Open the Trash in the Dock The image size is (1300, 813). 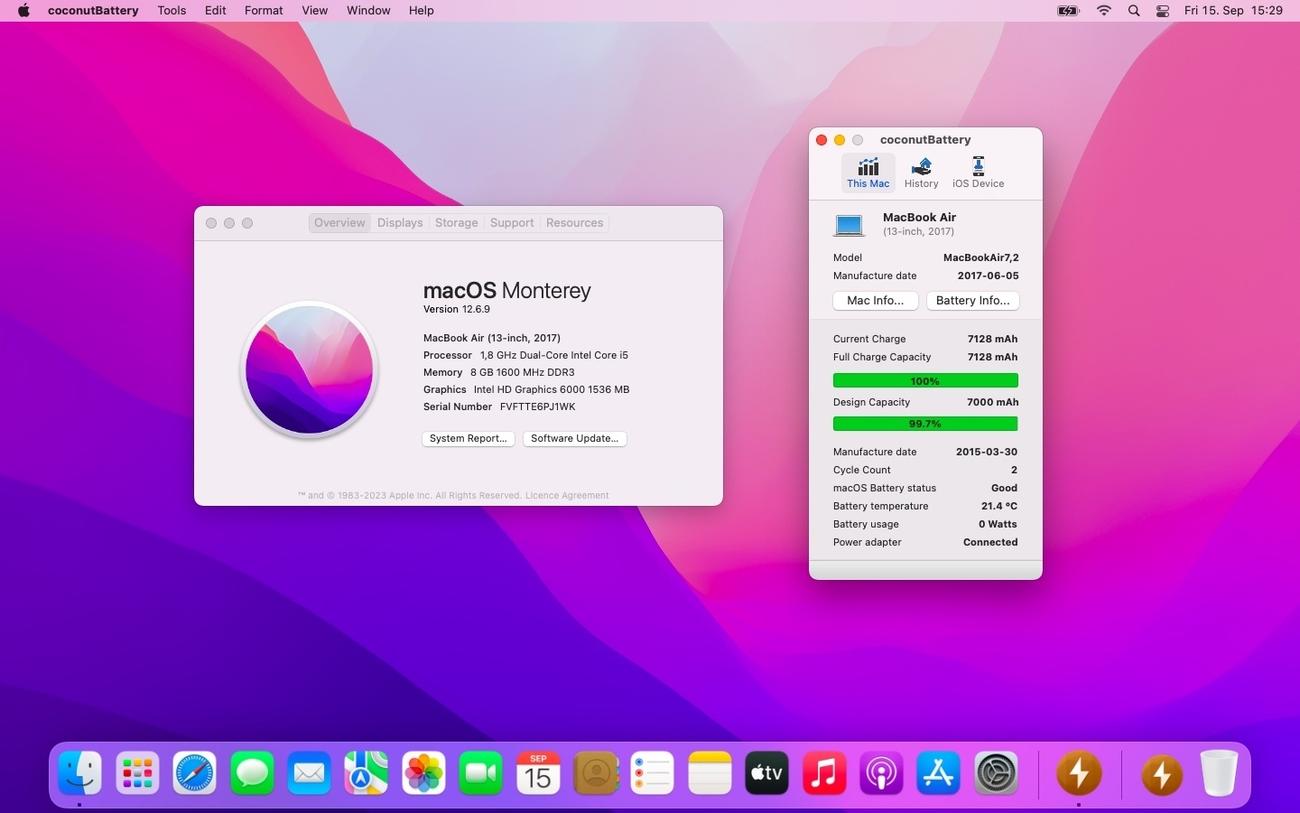tap(1219, 773)
